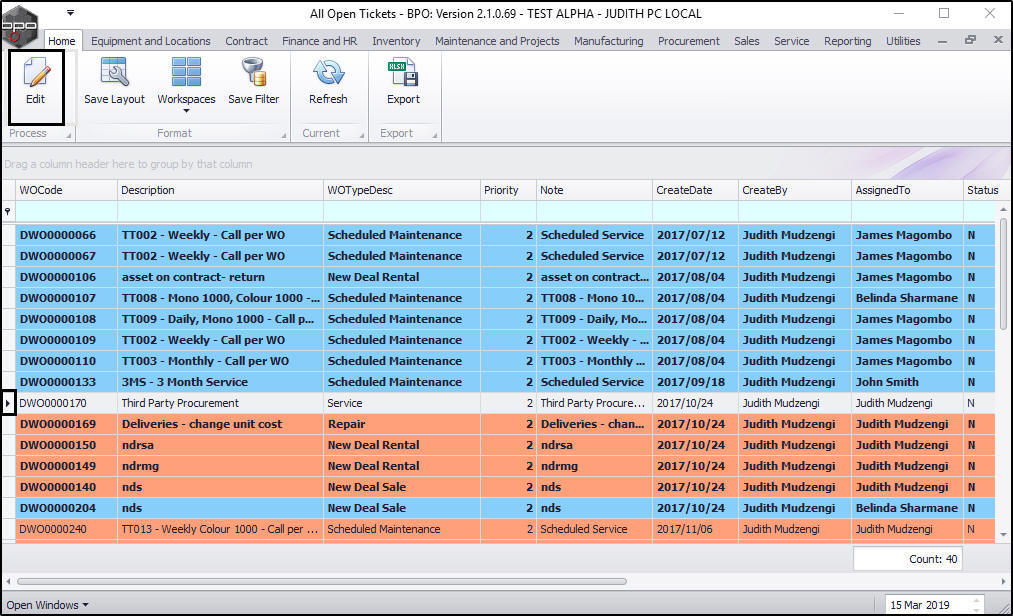Image resolution: width=1013 pixels, height=616 pixels.
Task: Open the quick access toolbar dropdown arrow
Action: (x=70, y=13)
